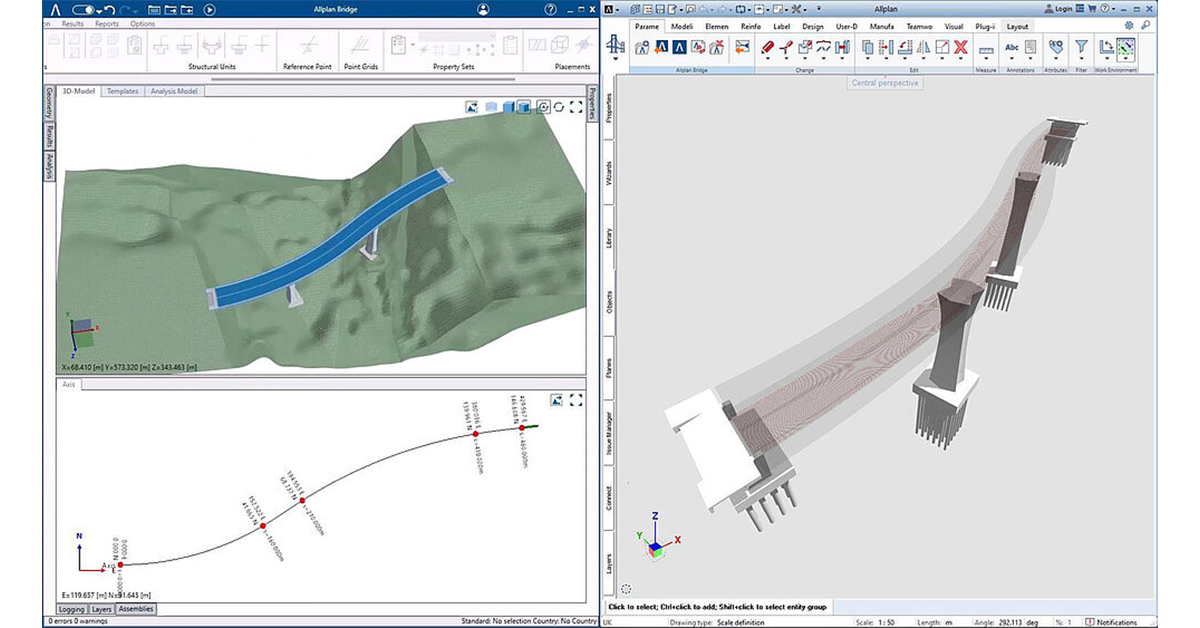This screenshot has height=628, width=1200.
Task: Select the Modeli ribbon tab
Action: click(684, 26)
